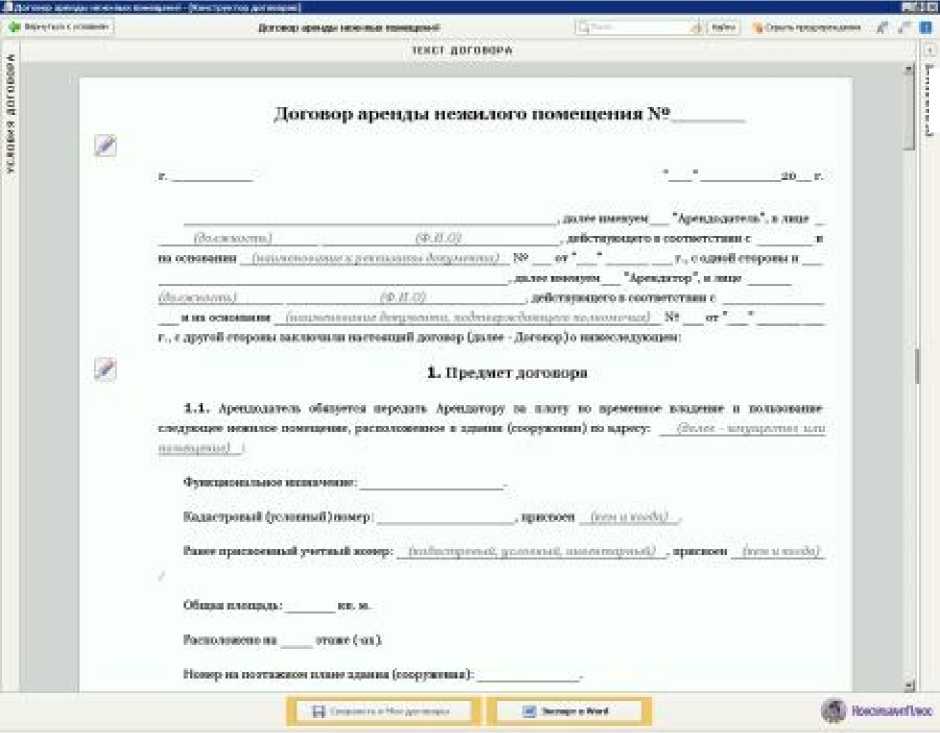This screenshot has height=733, width=940.
Task: Click the small button above the right side tab
Action: [929, 51]
